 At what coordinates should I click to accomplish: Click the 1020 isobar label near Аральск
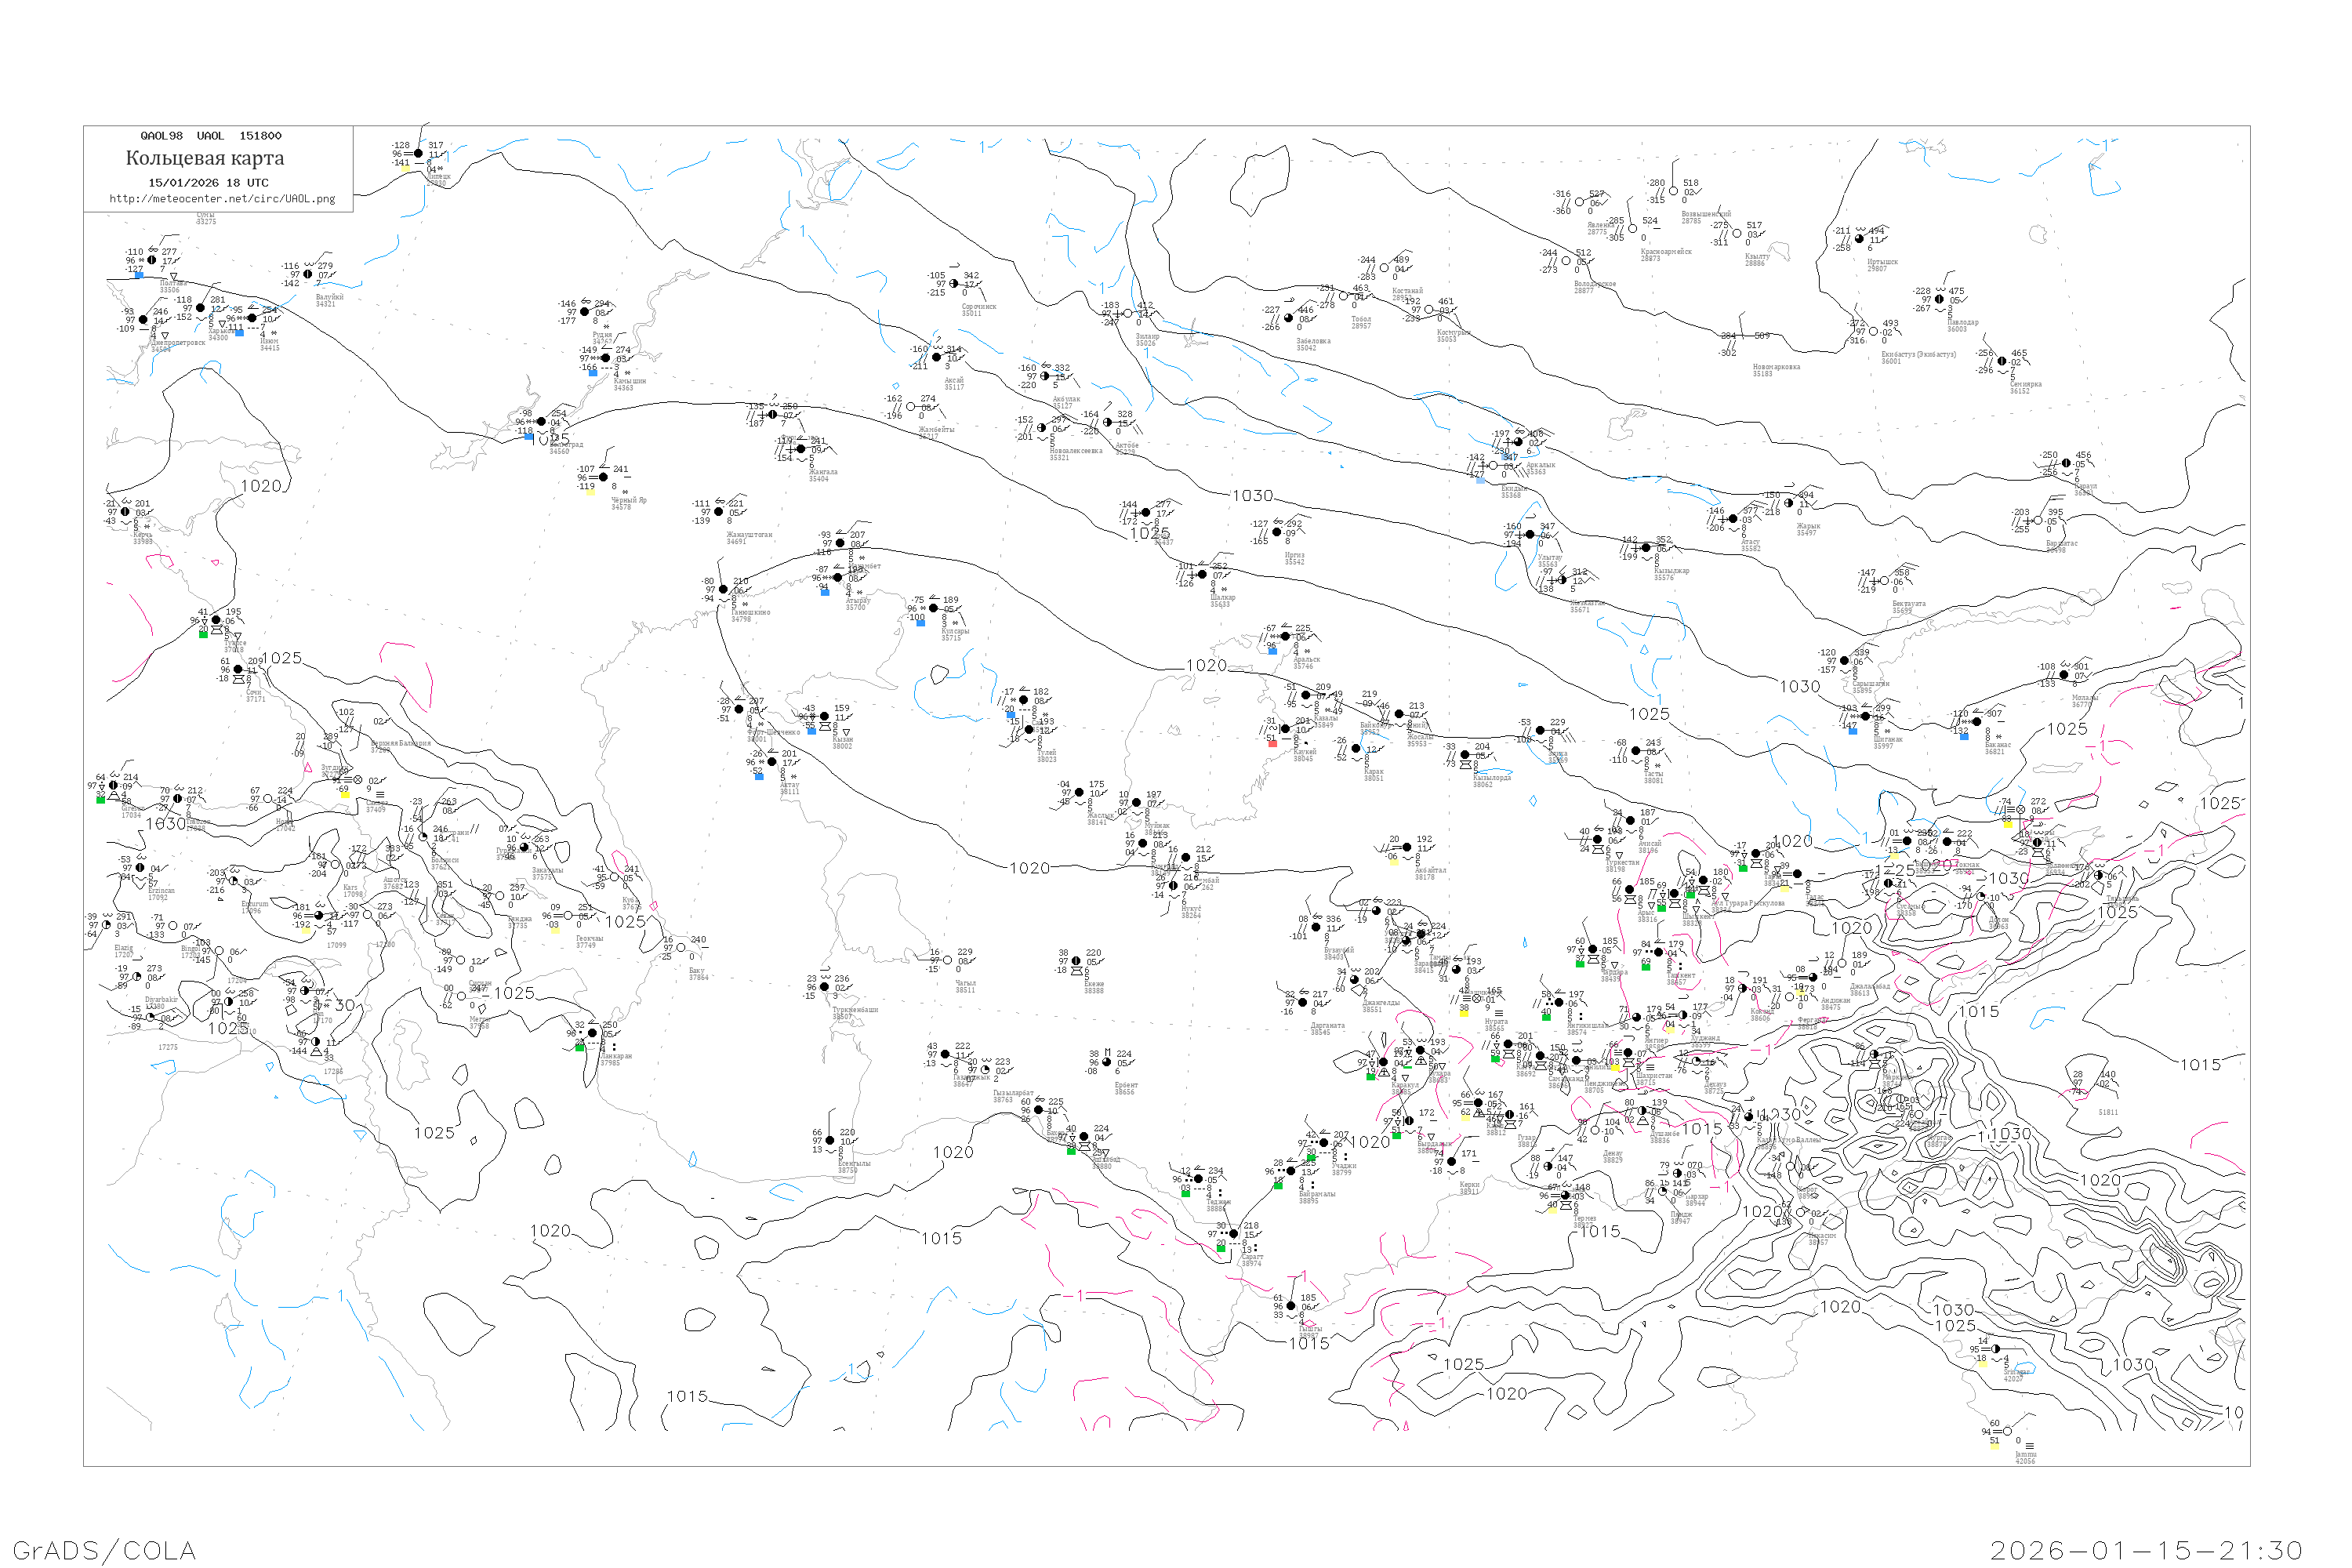coord(1206,666)
